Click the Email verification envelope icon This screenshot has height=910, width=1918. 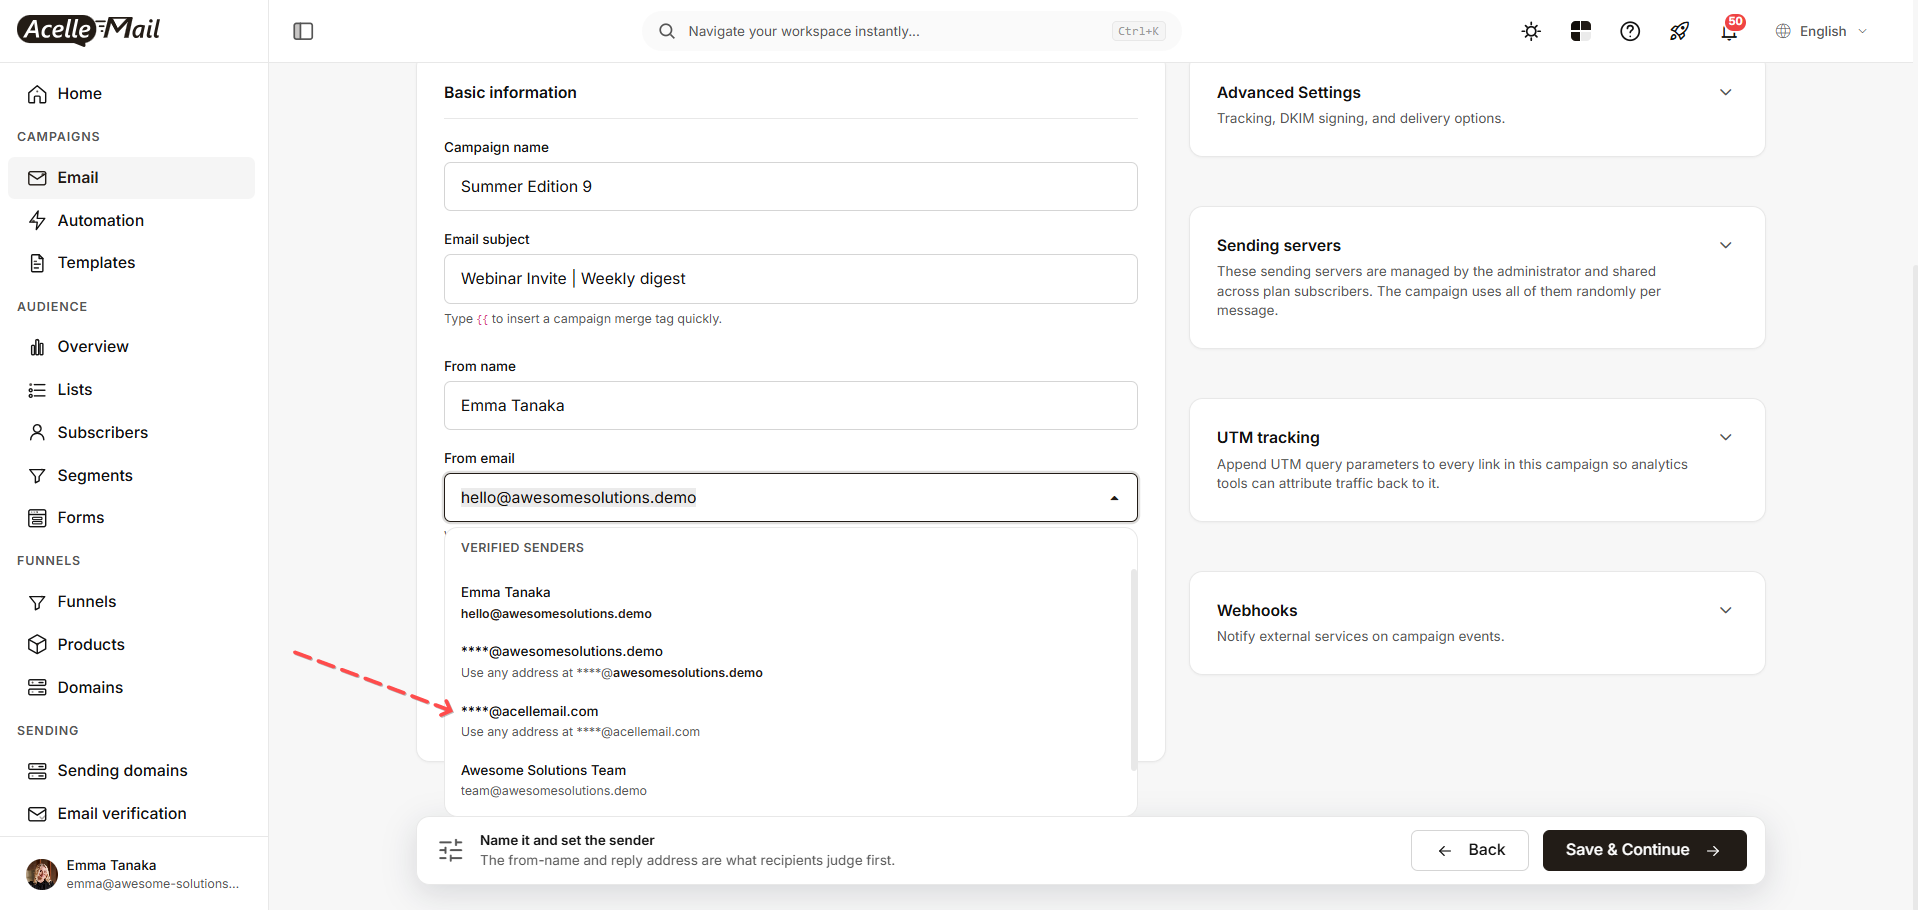[x=37, y=814]
